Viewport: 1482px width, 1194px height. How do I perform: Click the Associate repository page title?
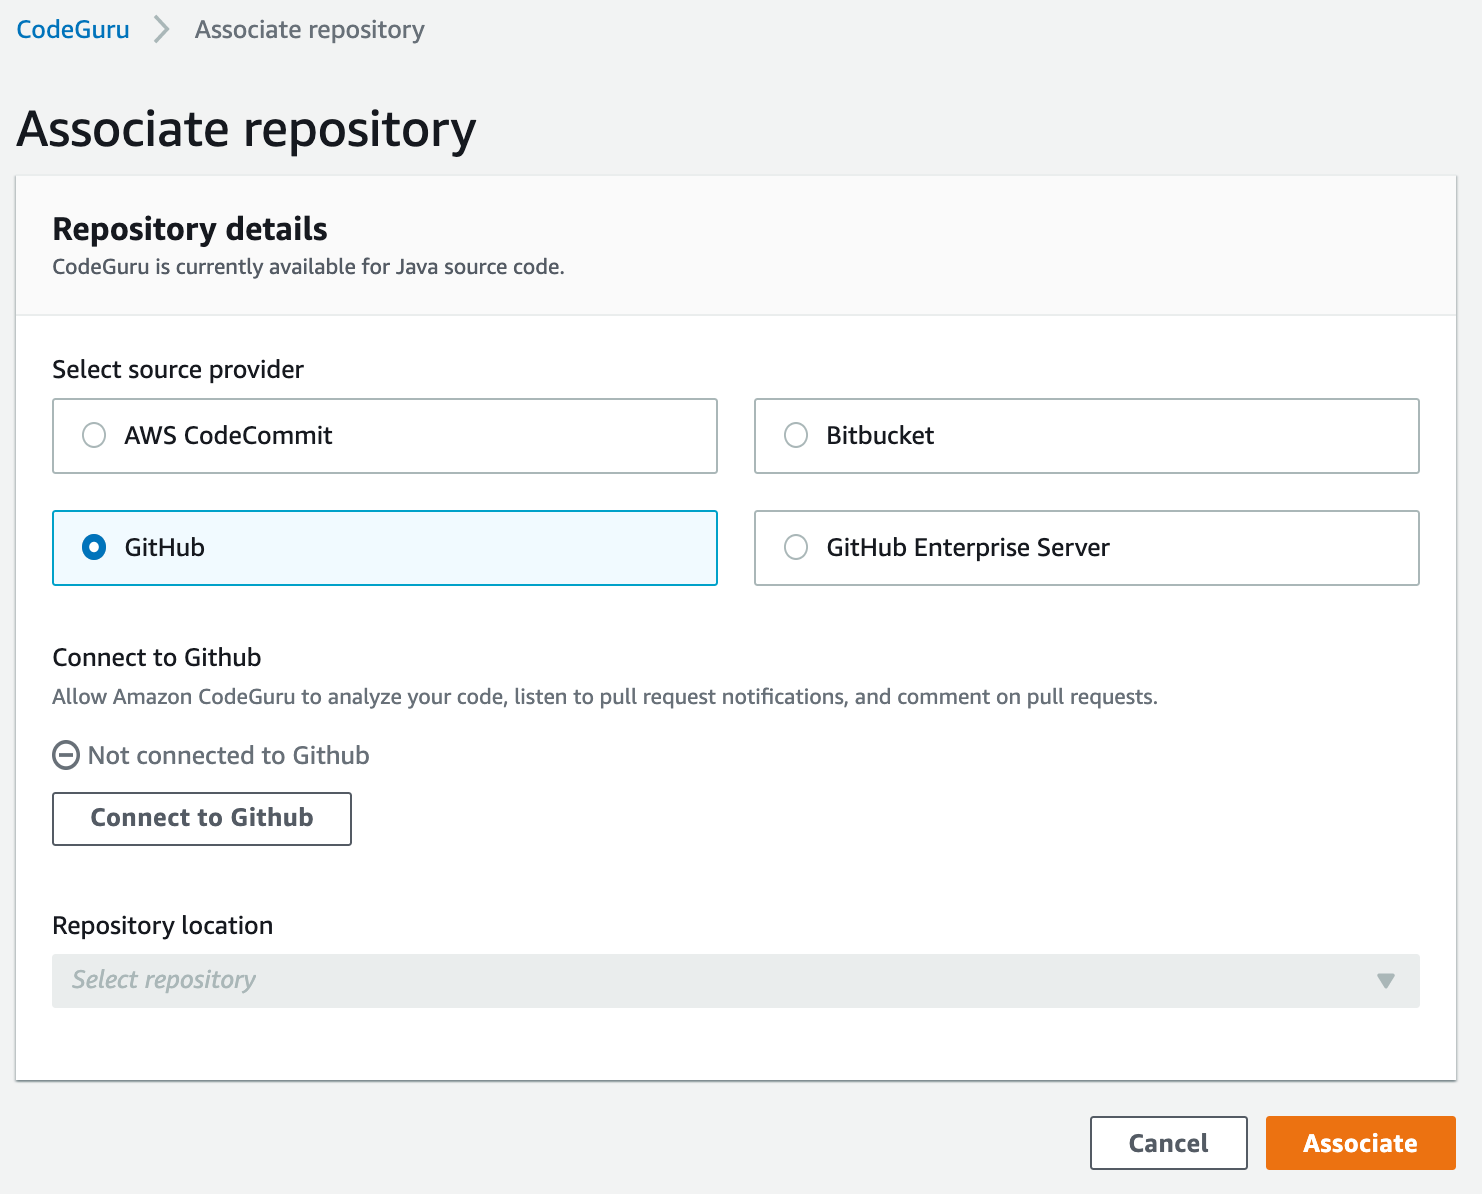point(247,130)
